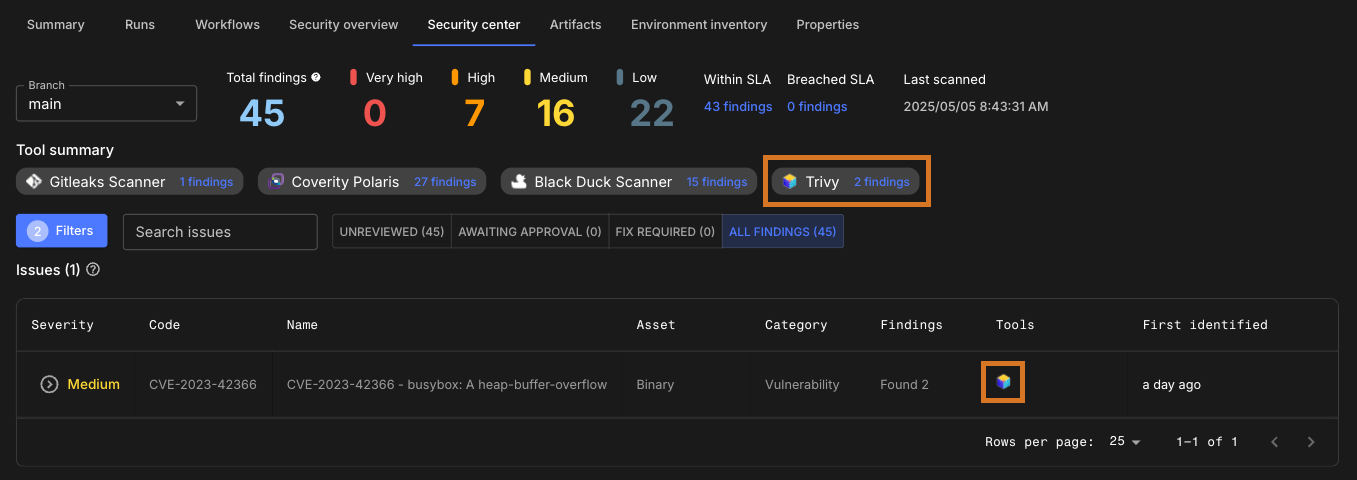Viewport: 1357px width, 480px height.
Task: Click the Severity column header
Action: 62,324
